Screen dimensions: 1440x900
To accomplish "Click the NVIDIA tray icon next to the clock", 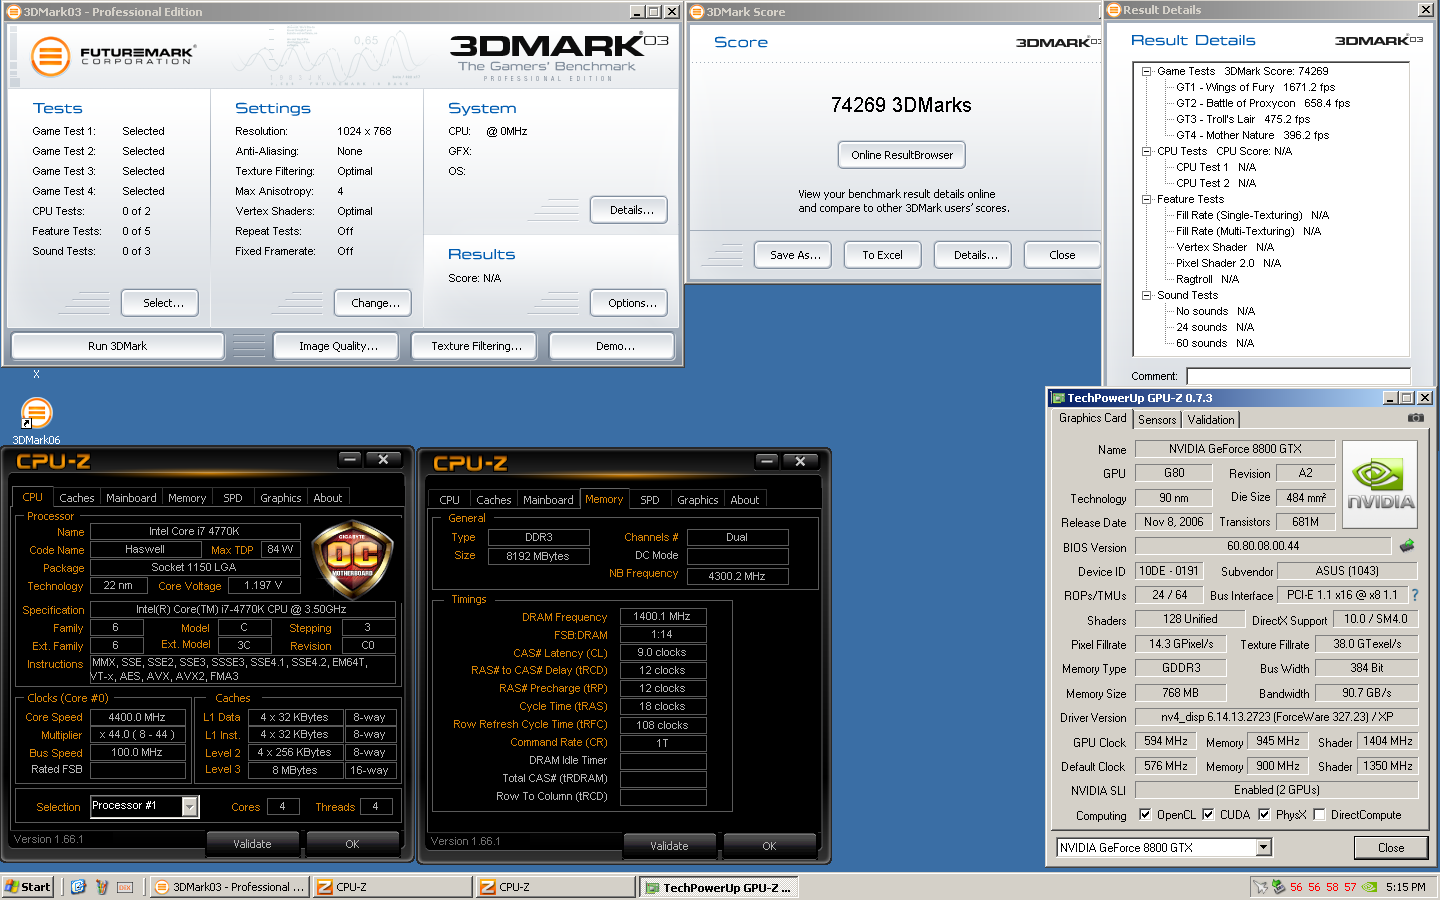I will tap(1369, 887).
